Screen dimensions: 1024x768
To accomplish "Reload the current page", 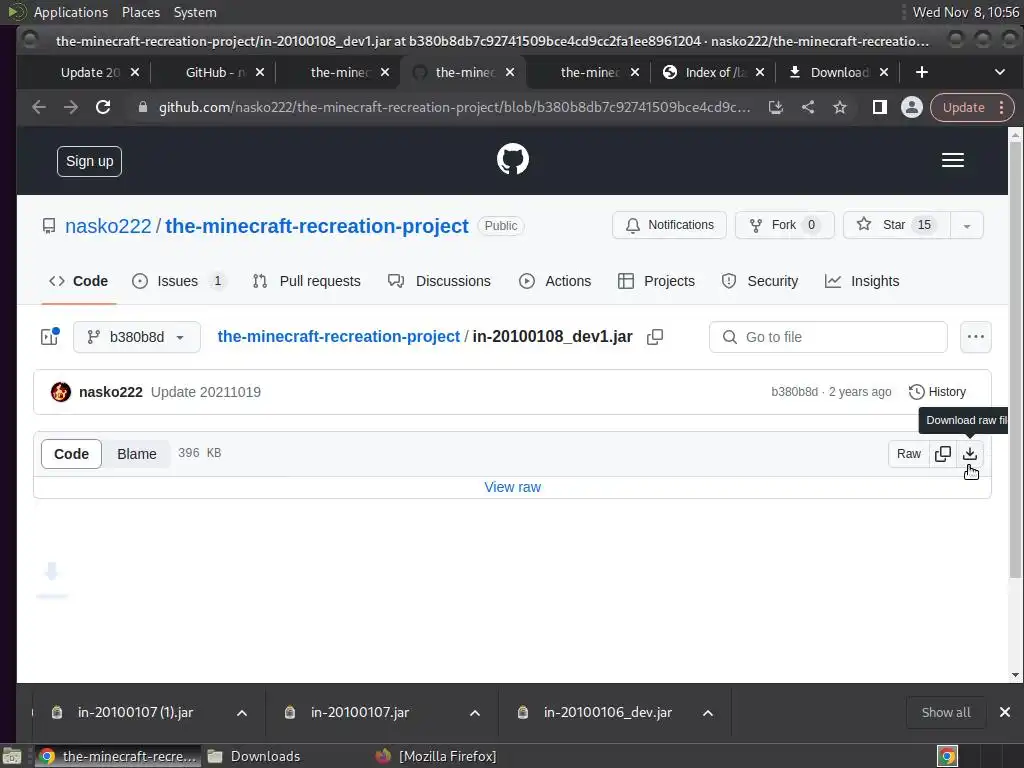I will (103, 107).
